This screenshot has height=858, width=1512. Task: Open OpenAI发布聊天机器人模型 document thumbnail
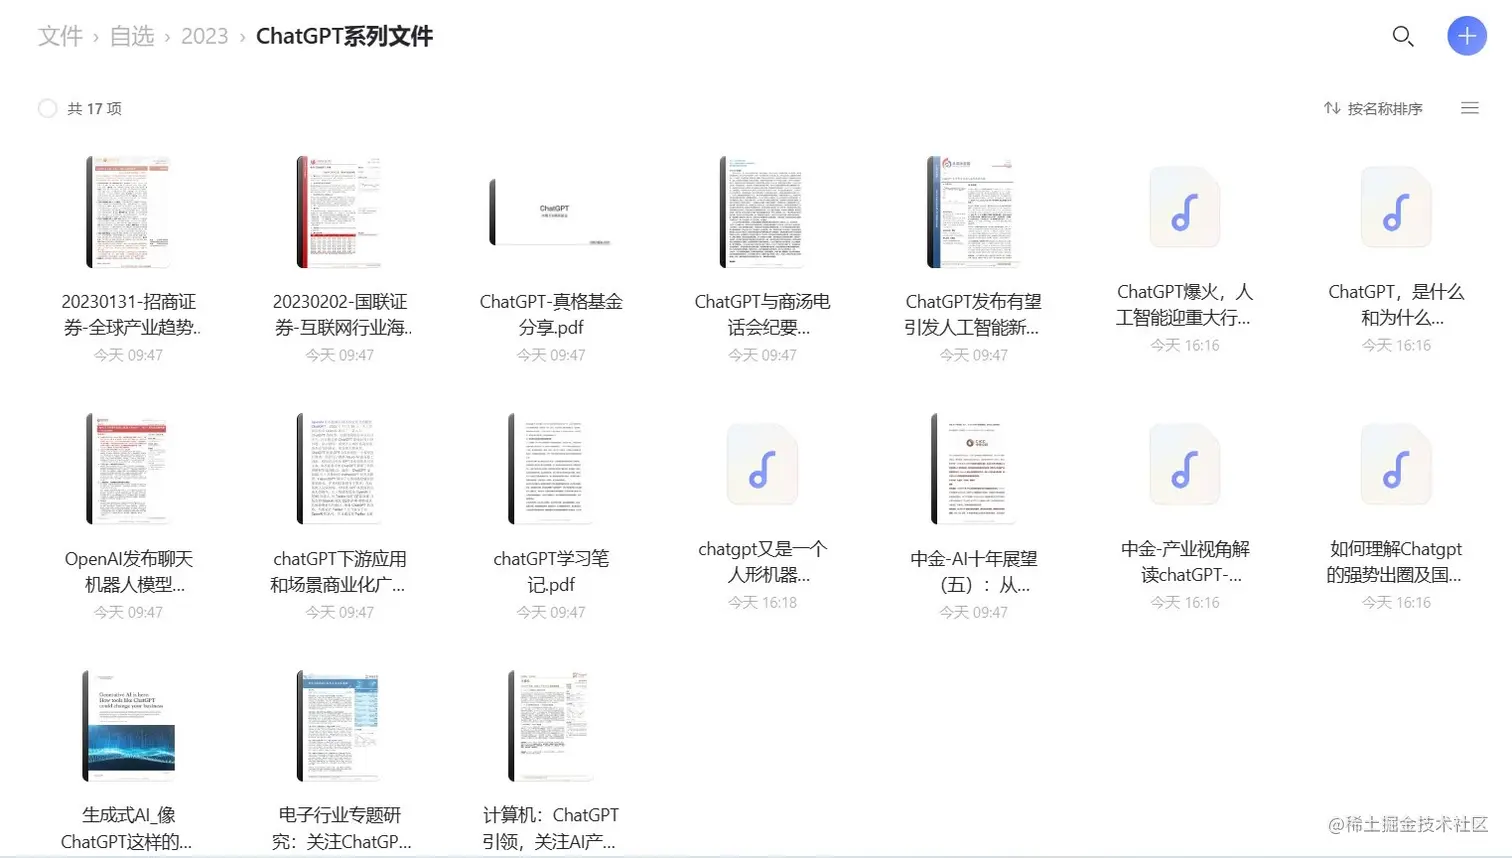click(128, 469)
